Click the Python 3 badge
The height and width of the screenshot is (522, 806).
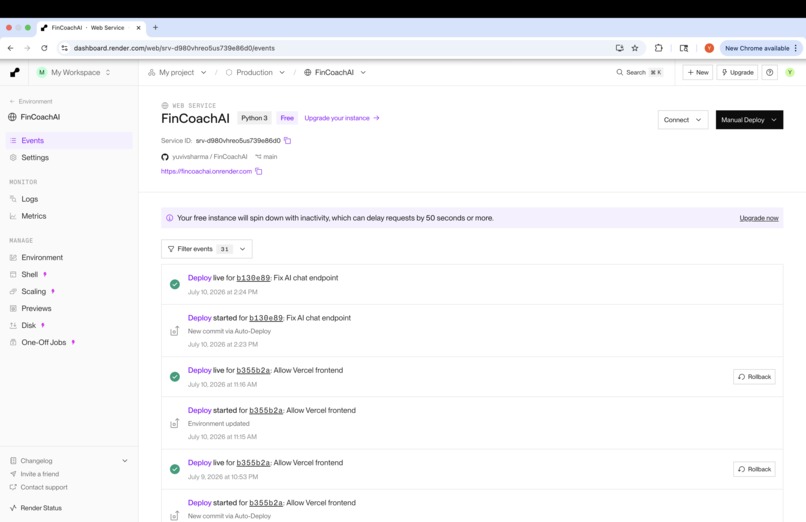[x=254, y=118]
